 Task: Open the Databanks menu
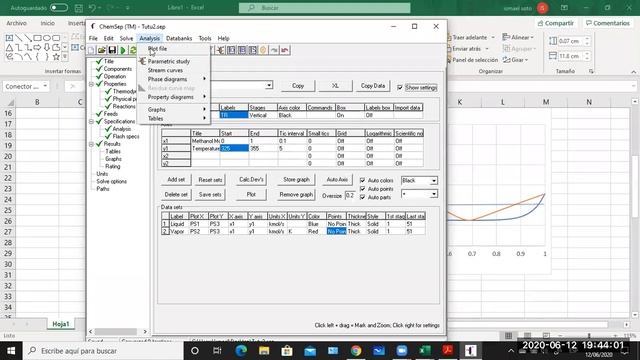point(179,38)
